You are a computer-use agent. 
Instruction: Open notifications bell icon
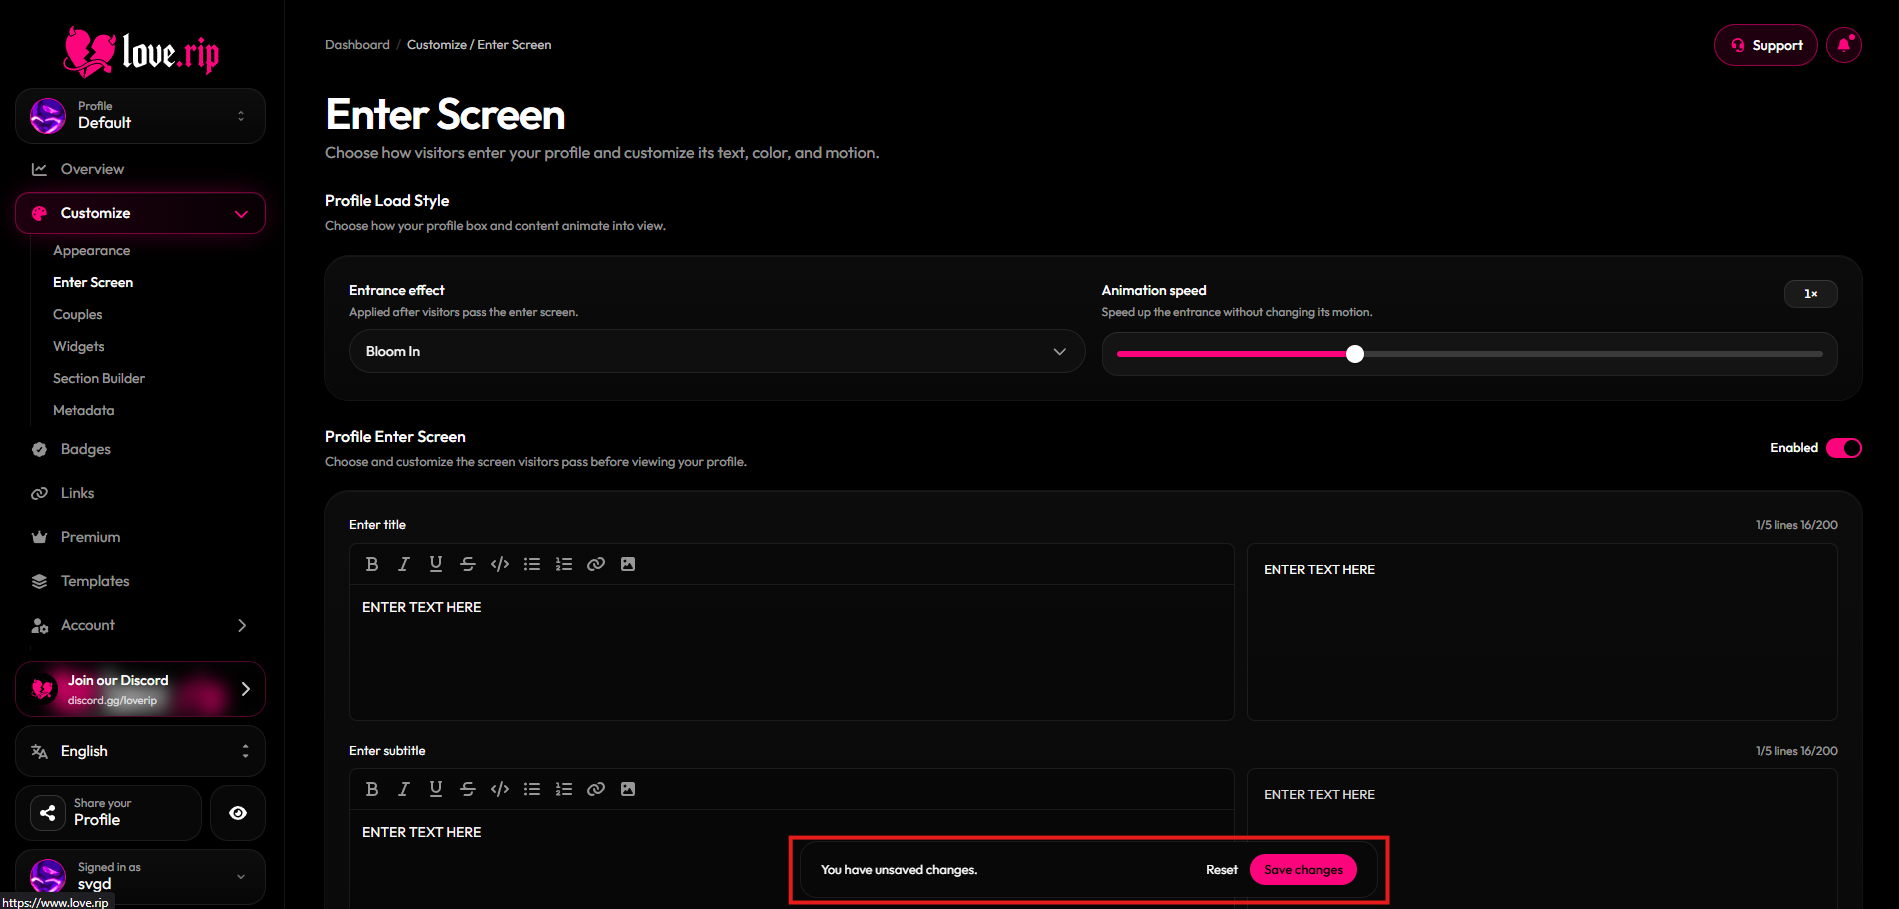pyautogui.click(x=1844, y=45)
